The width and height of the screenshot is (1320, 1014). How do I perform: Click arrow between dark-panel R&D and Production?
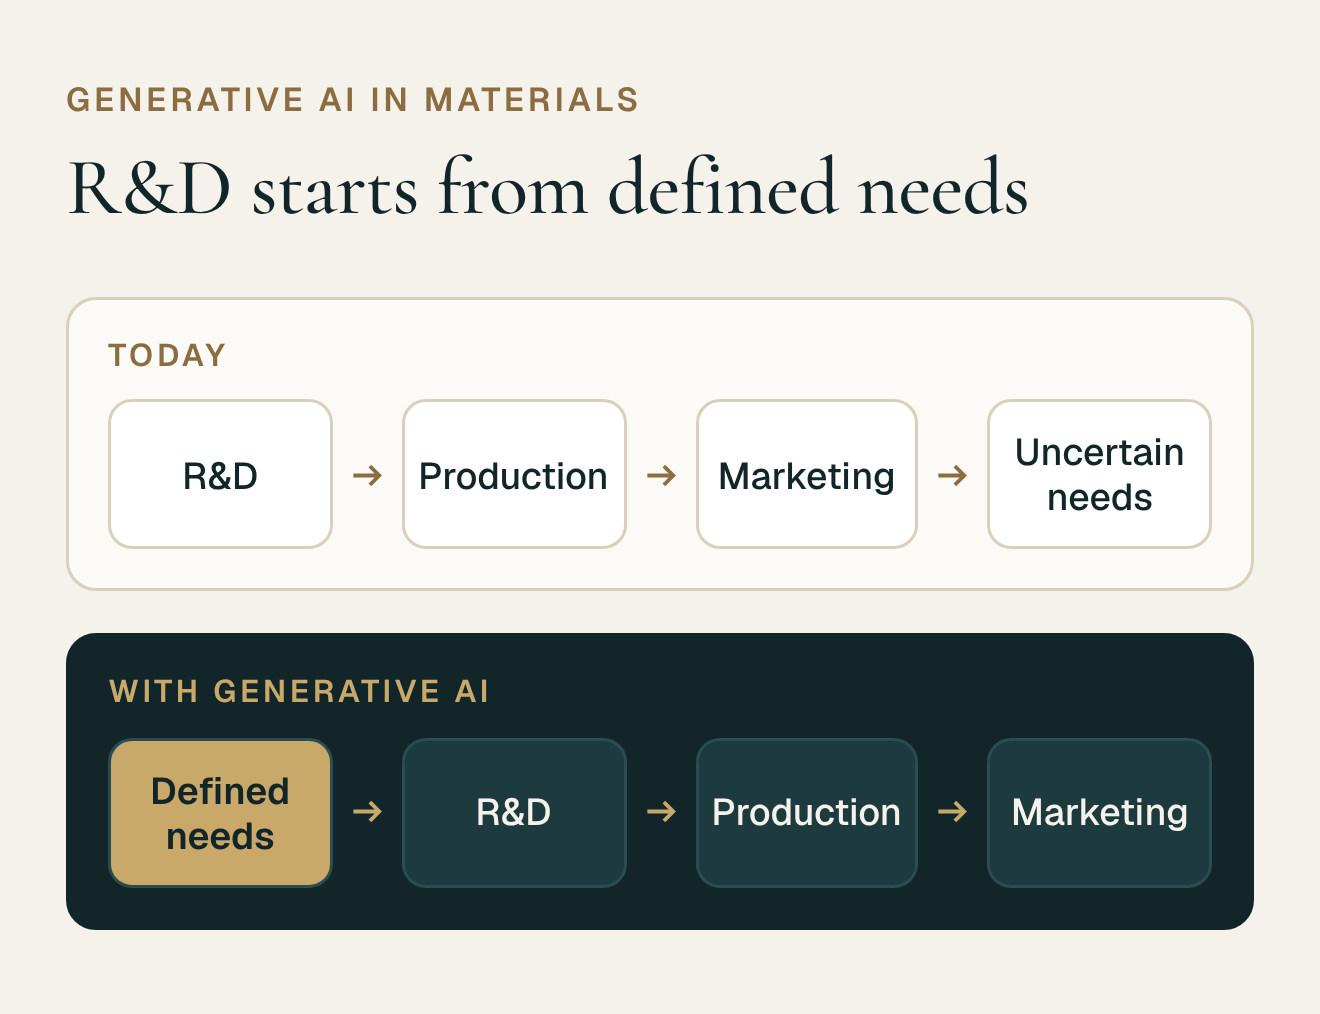pyautogui.click(x=661, y=811)
